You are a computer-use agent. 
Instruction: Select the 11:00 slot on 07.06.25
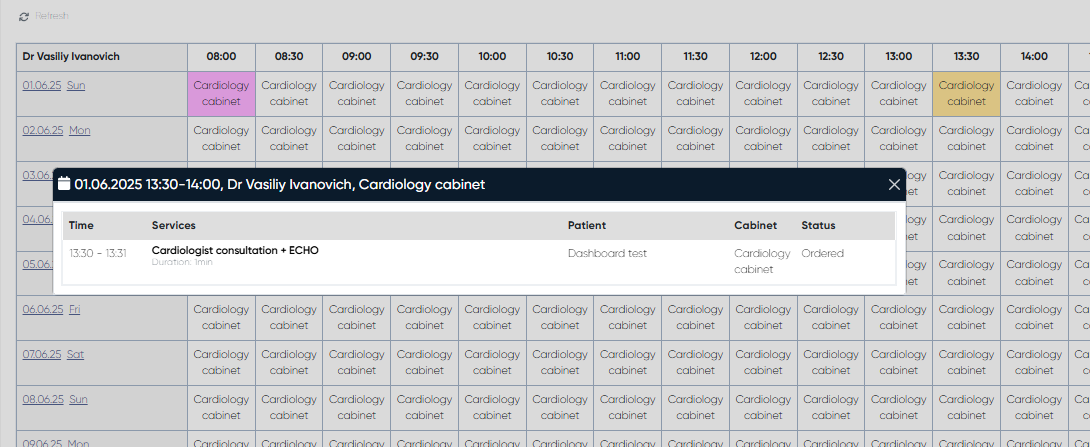pos(627,362)
